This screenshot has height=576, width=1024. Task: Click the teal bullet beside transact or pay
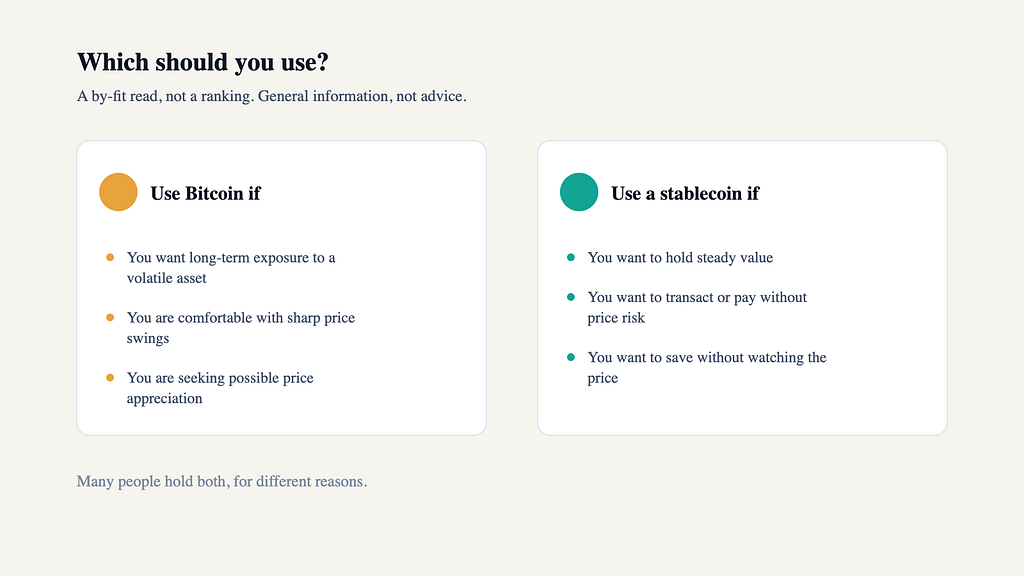tap(571, 297)
